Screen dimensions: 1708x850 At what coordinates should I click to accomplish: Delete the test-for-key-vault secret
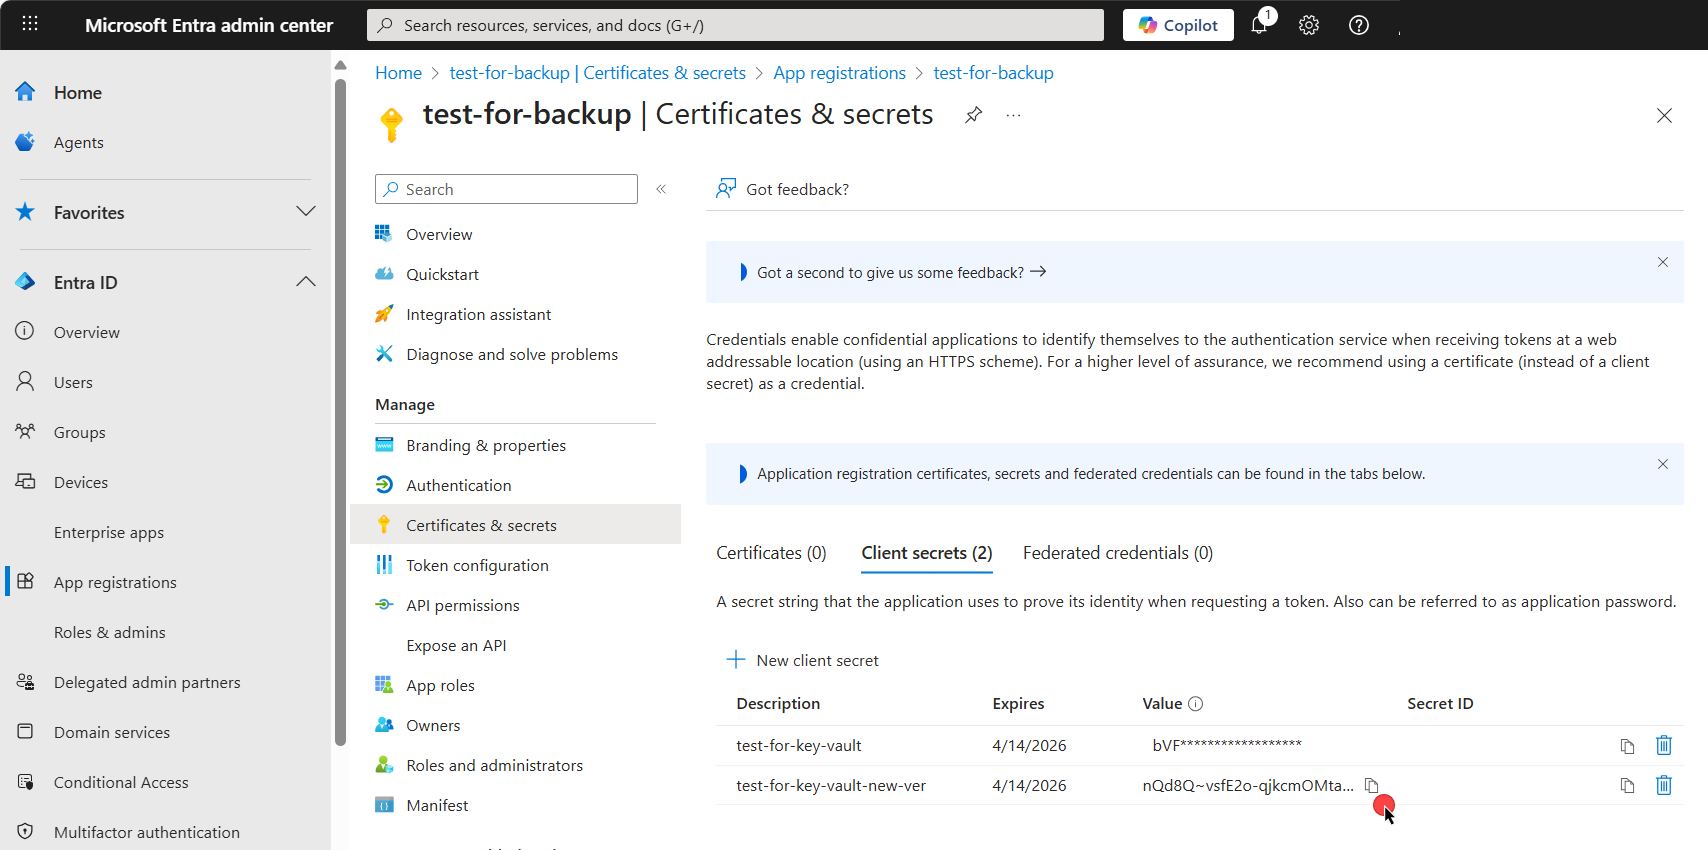[1664, 745]
